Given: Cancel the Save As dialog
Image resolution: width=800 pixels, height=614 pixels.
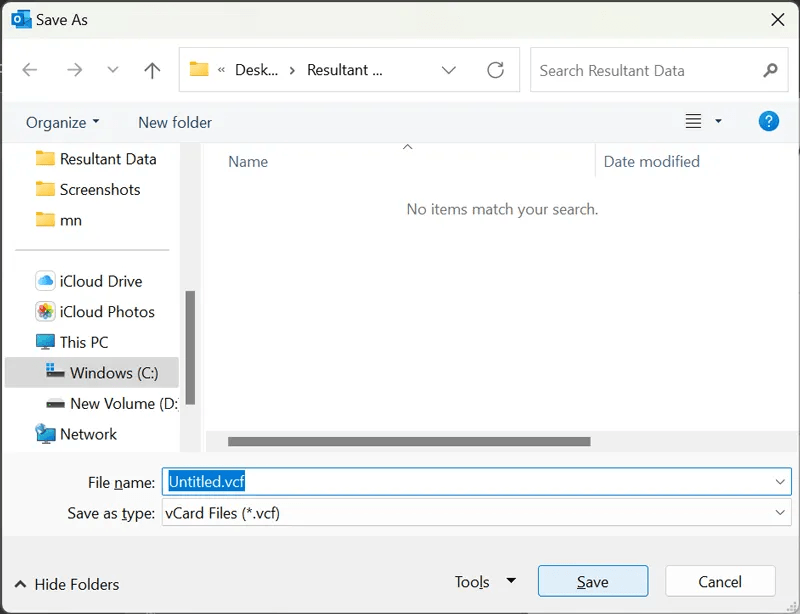Looking at the screenshot, I should click(x=720, y=582).
